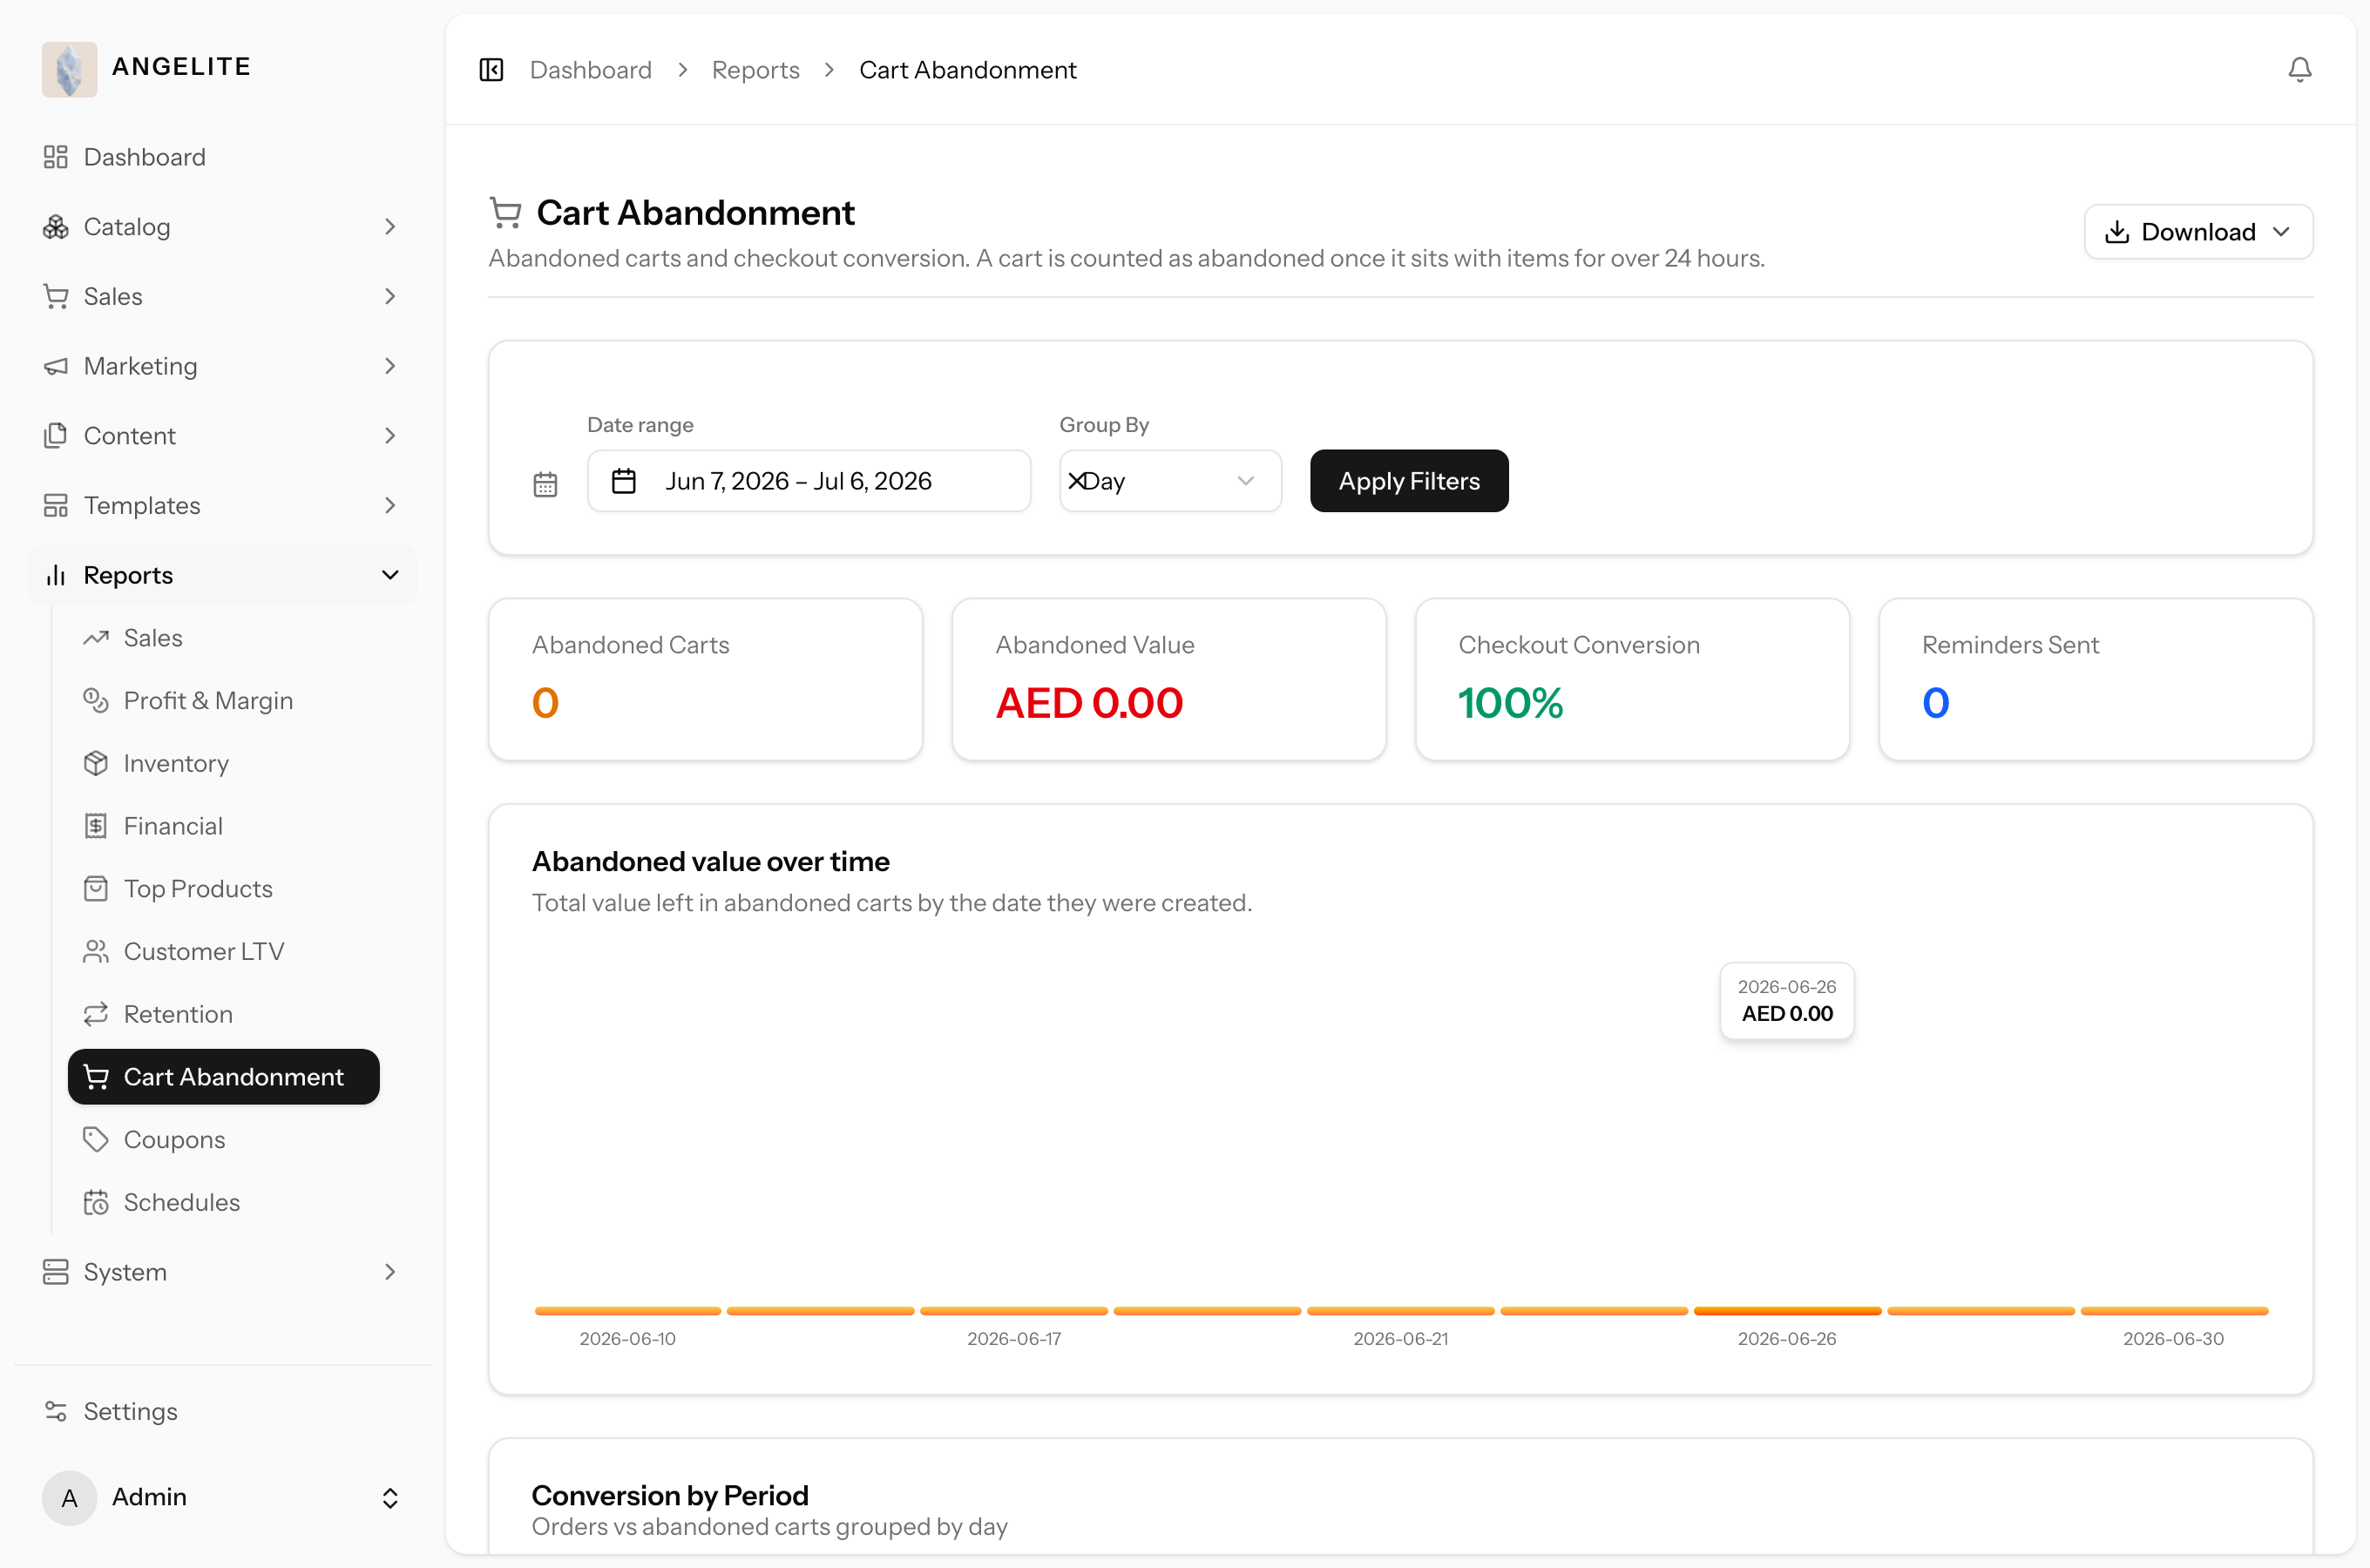Viewport: 2370px width, 1568px height.
Task: Open Settings in the sidebar
Action: click(224, 1412)
